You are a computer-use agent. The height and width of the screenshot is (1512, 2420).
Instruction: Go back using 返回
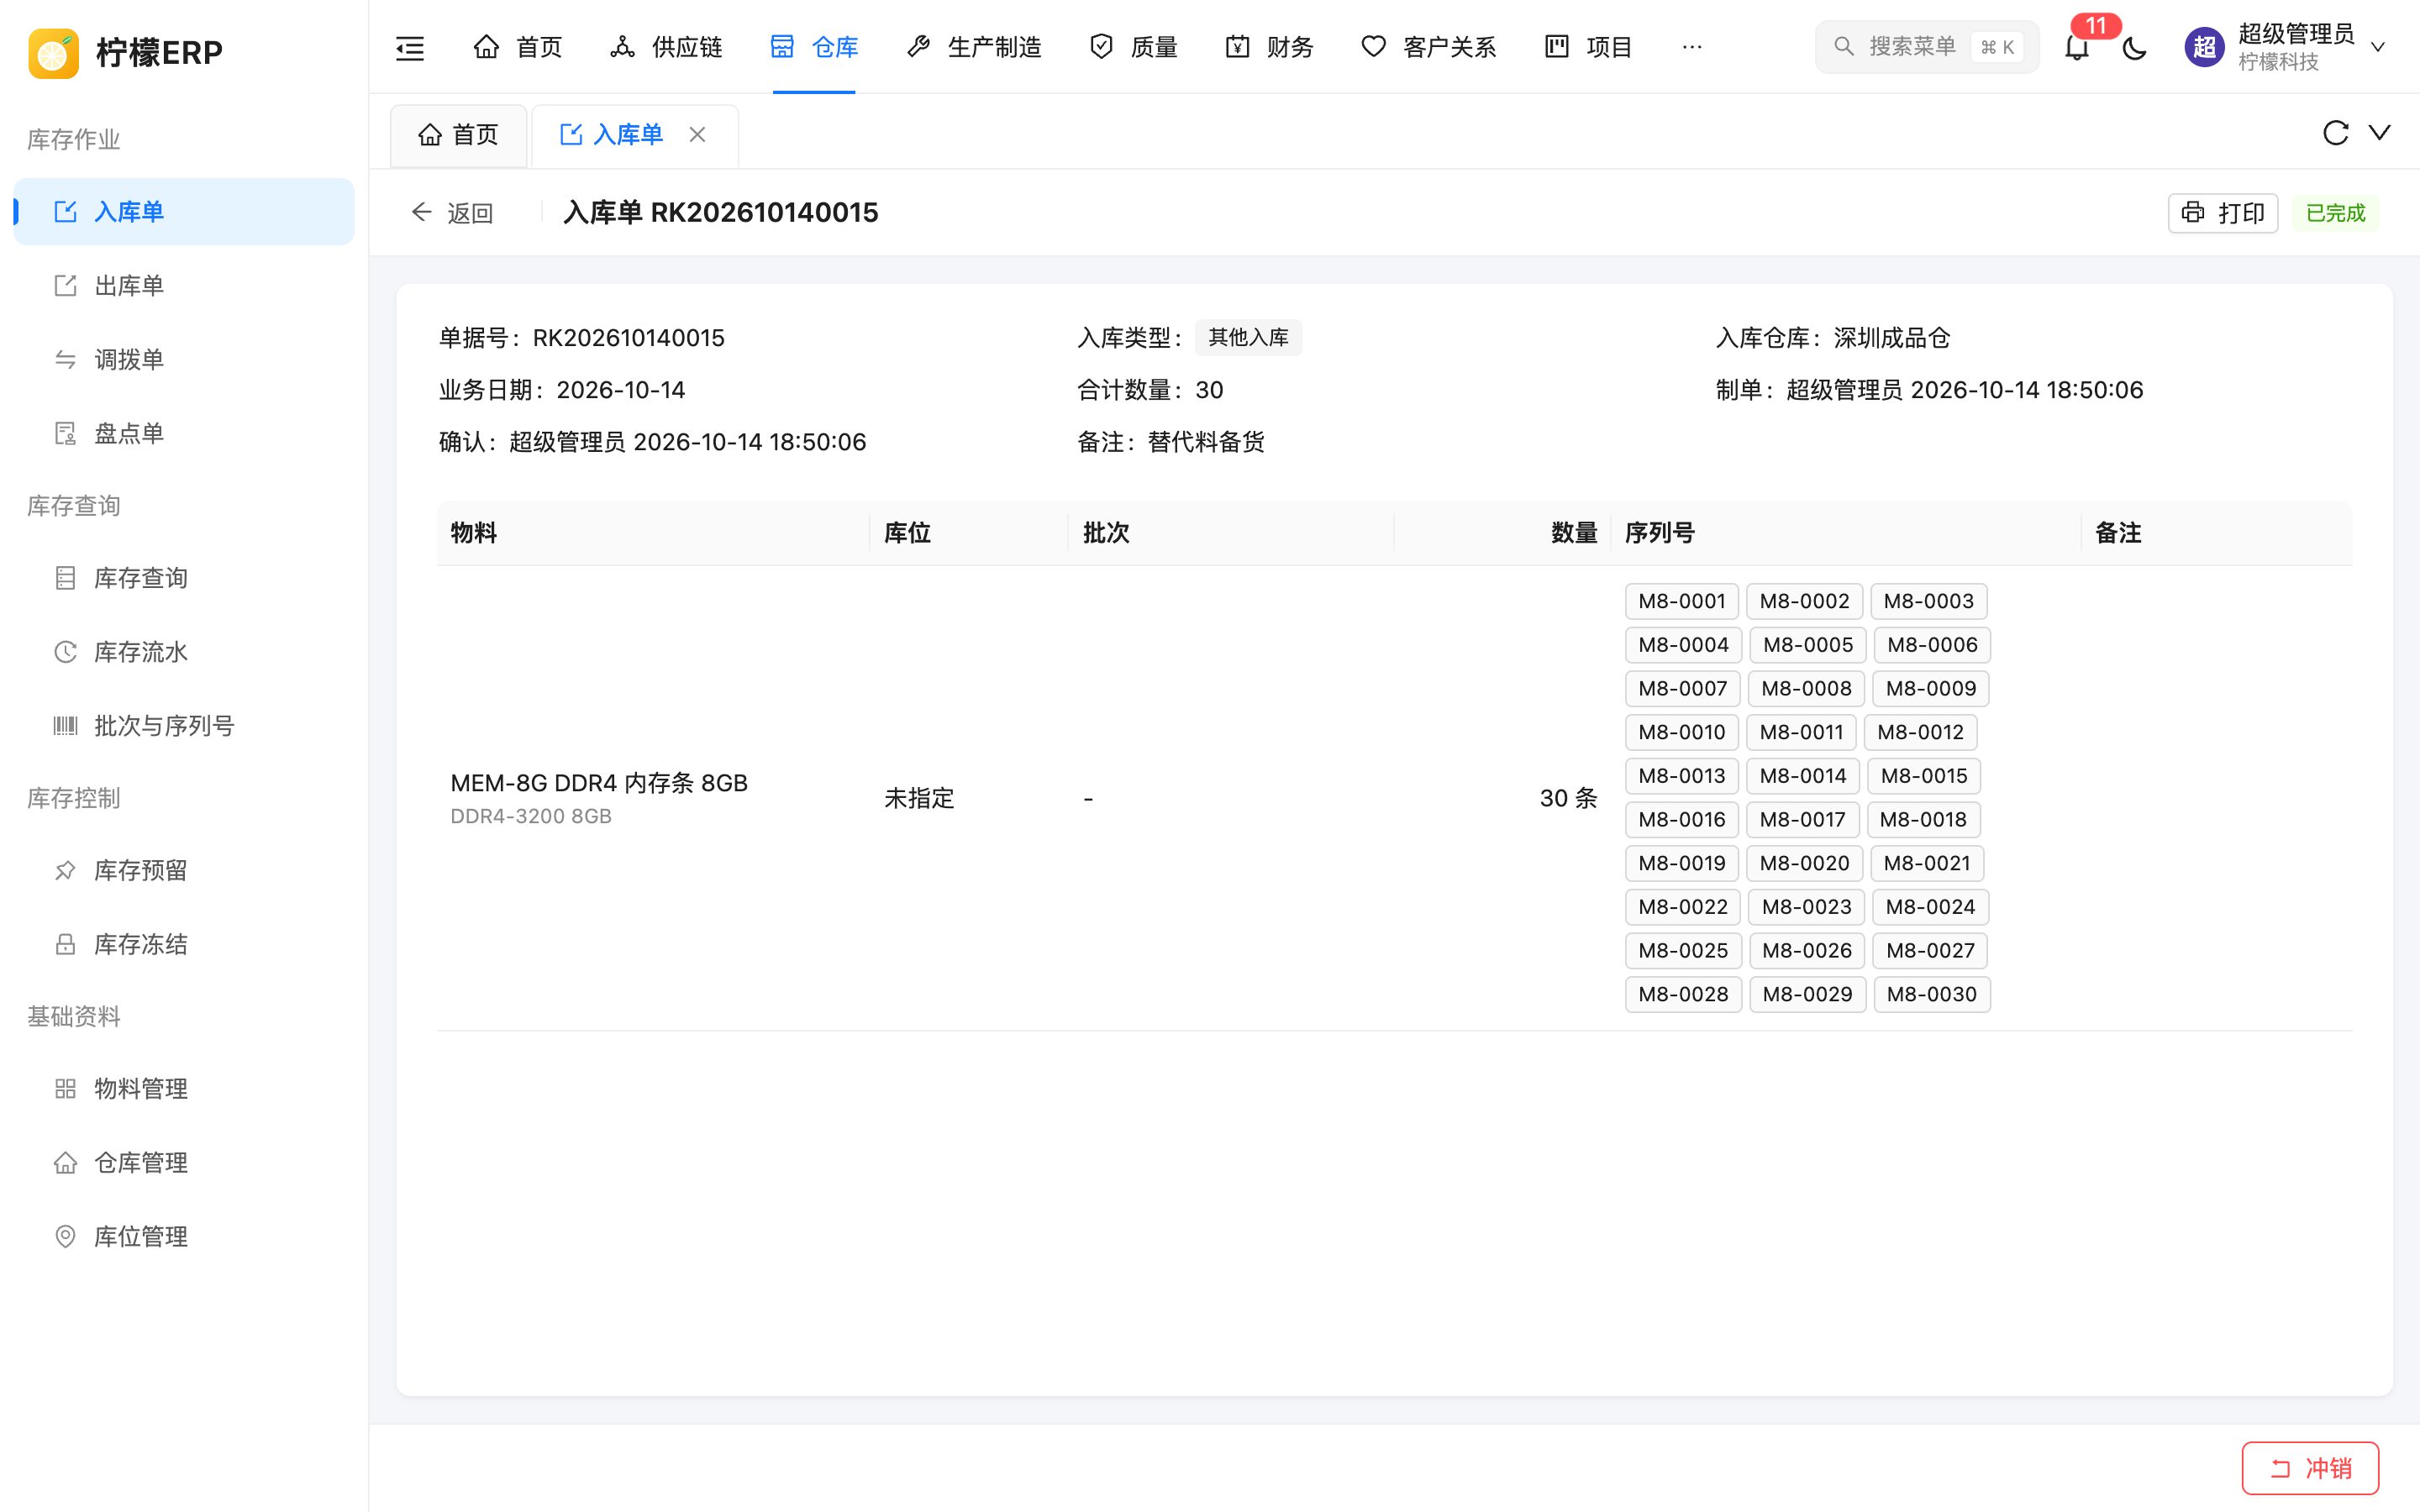click(452, 213)
